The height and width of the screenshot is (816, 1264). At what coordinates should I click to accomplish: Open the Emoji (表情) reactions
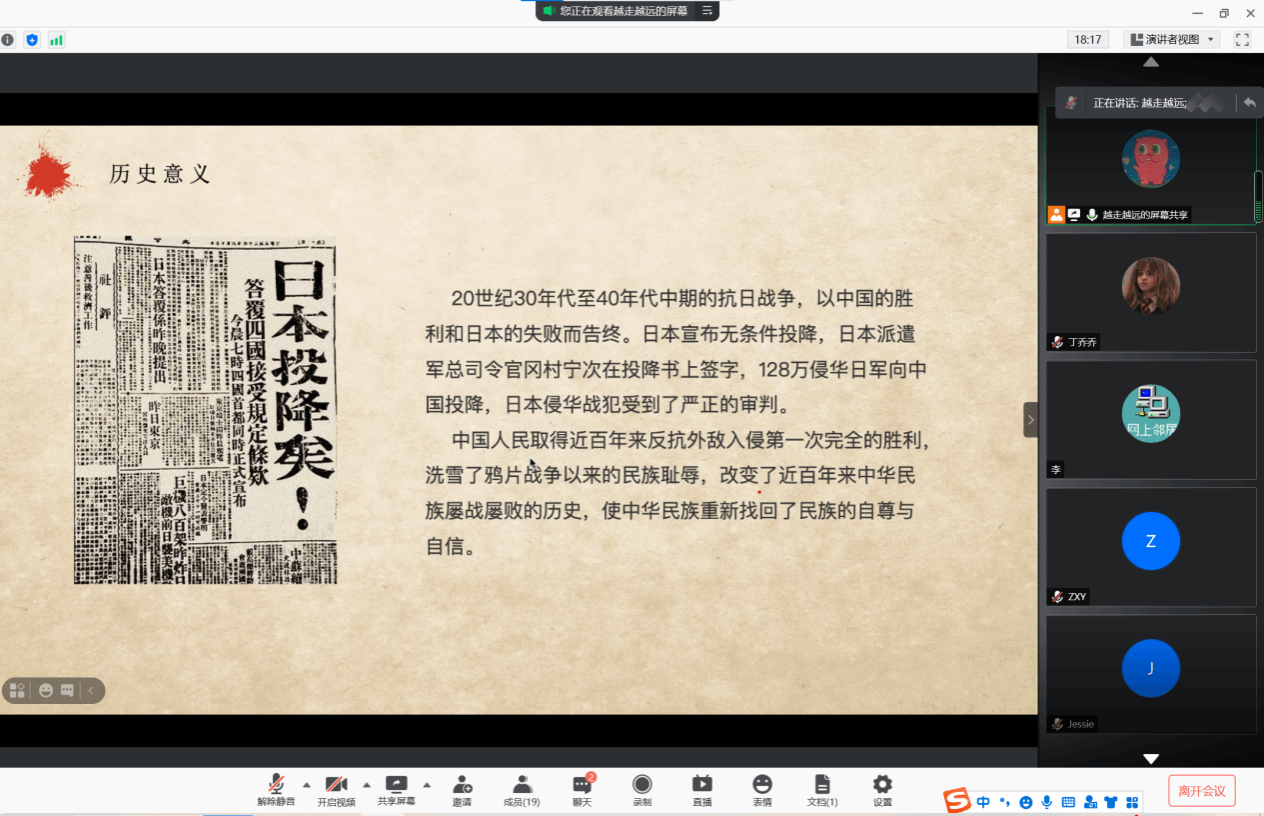point(762,789)
